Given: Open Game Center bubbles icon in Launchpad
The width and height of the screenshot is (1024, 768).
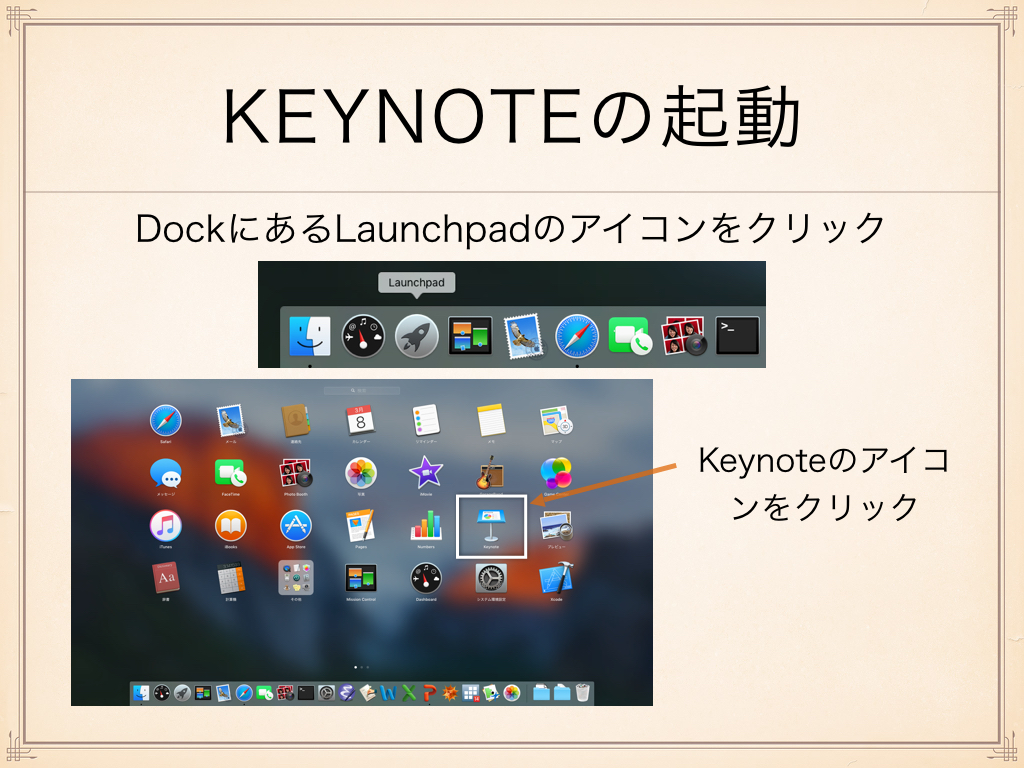Looking at the screenshot, I should point(556,473).
